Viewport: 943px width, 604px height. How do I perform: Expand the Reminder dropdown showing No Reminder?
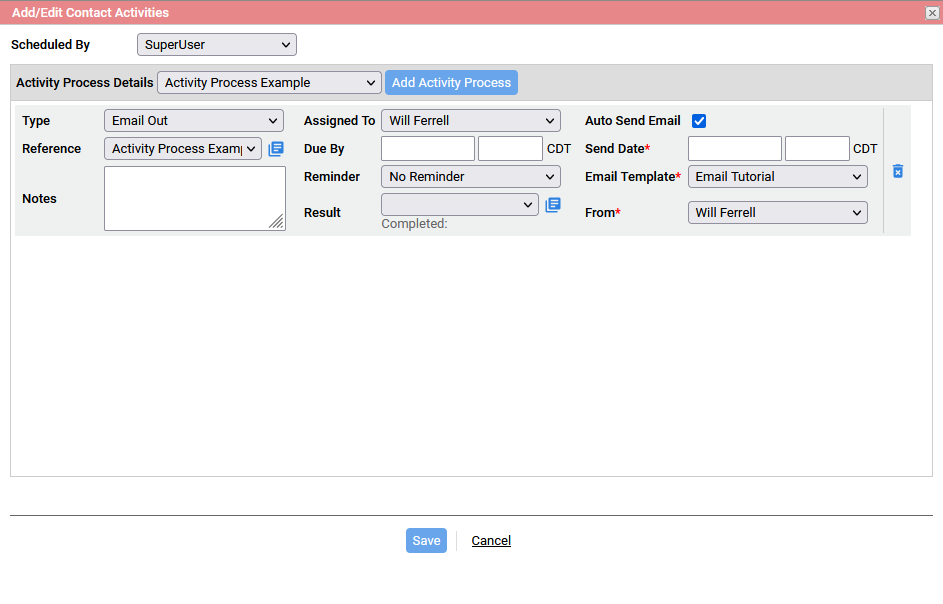click(x=470, y=177)
